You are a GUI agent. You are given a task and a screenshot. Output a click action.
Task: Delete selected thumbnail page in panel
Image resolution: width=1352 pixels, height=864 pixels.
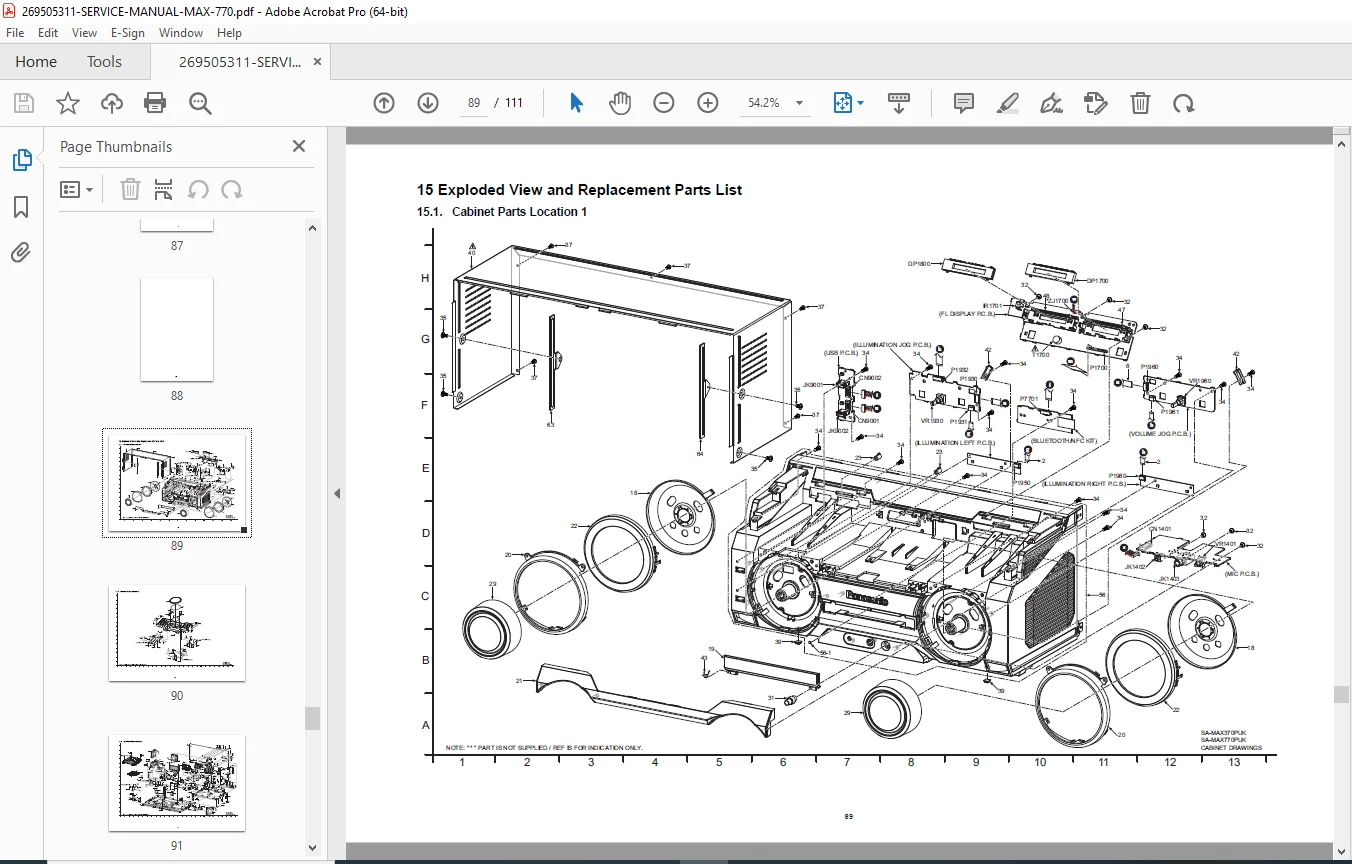[130, 189]
